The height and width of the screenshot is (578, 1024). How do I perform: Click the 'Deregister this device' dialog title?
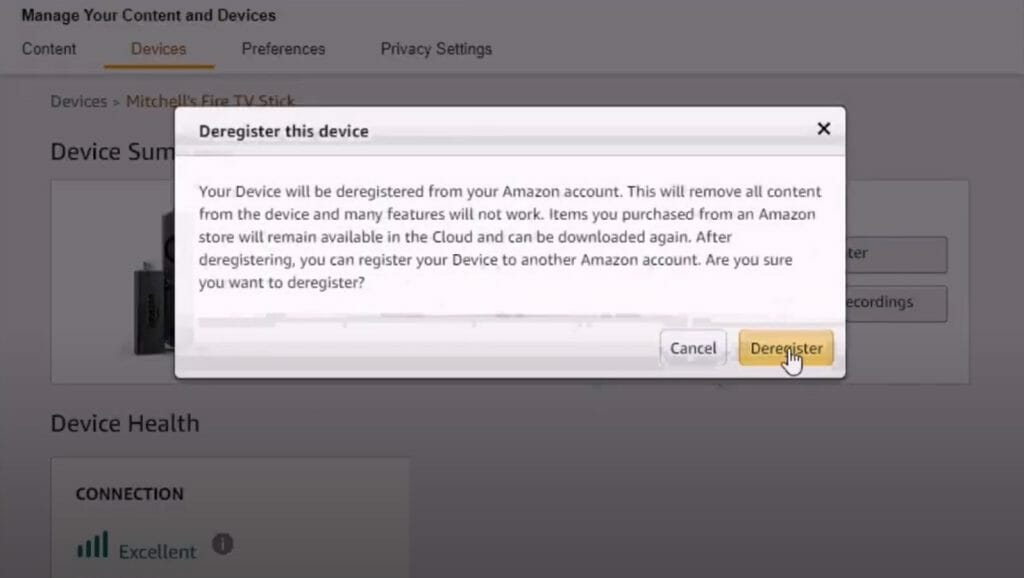pyautogui.click(x=284, y=131)
